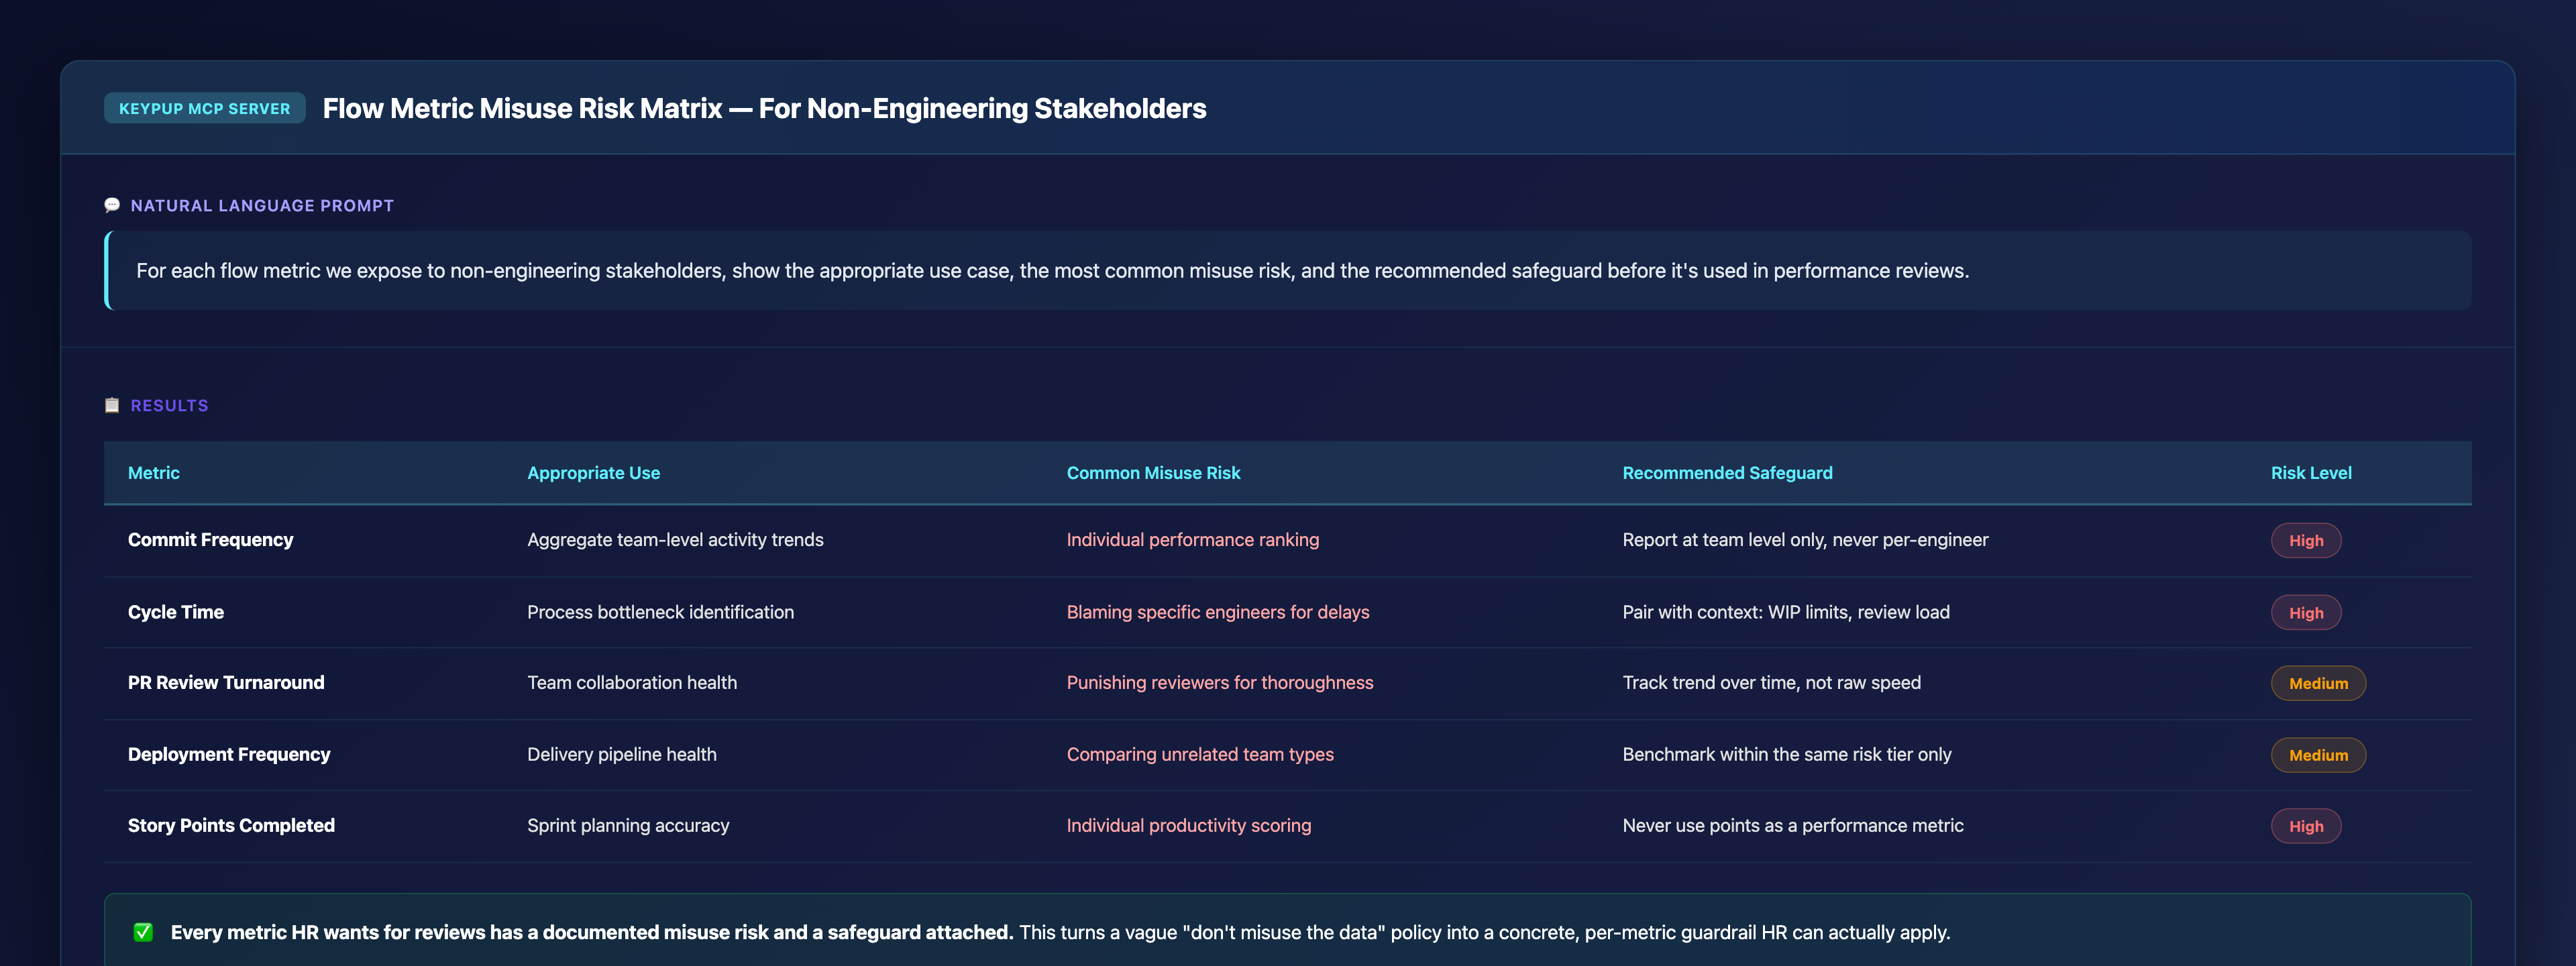Click the Metric column header
This screenshot has height=966, width=2576.
tap(154, 473)
